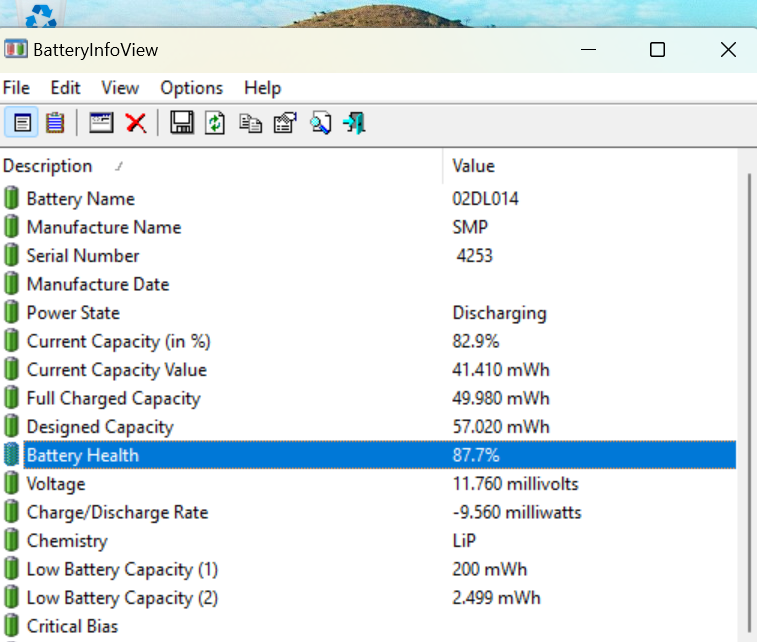Click the Show Battery Information toolbar icon
The height and width of the screenshot is (642, 757).
tap(22, 123)
